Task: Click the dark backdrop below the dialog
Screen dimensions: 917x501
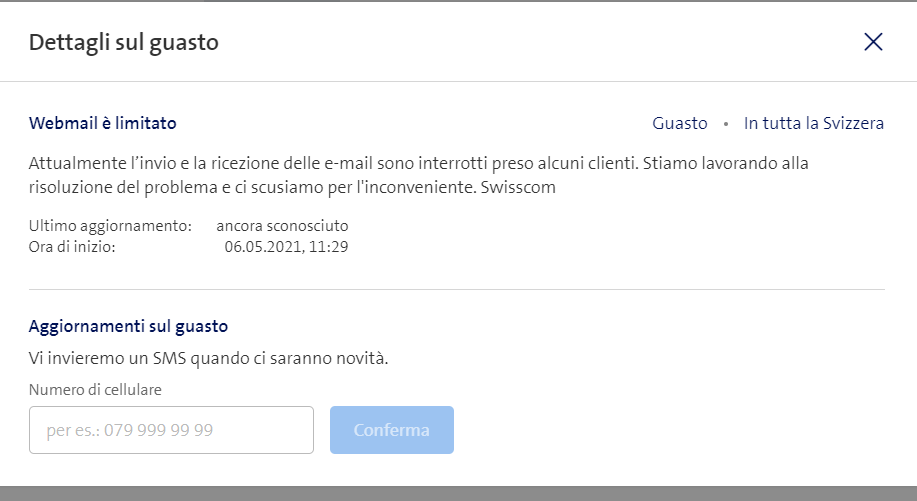Action: click(x=458, y=493)
